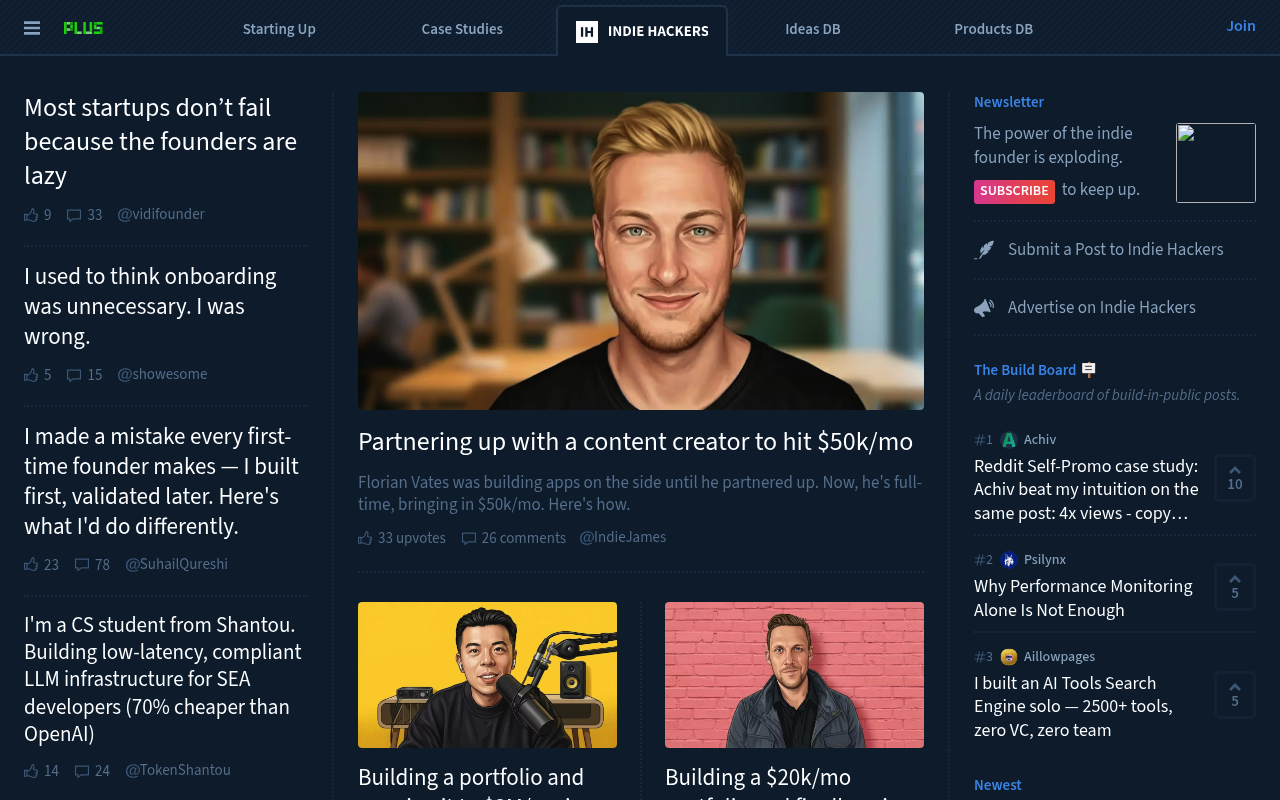The height and width of the screenshot is (800, 1280).
Task: Click the Psilynx product avatar
Action: pos(1009,560)
